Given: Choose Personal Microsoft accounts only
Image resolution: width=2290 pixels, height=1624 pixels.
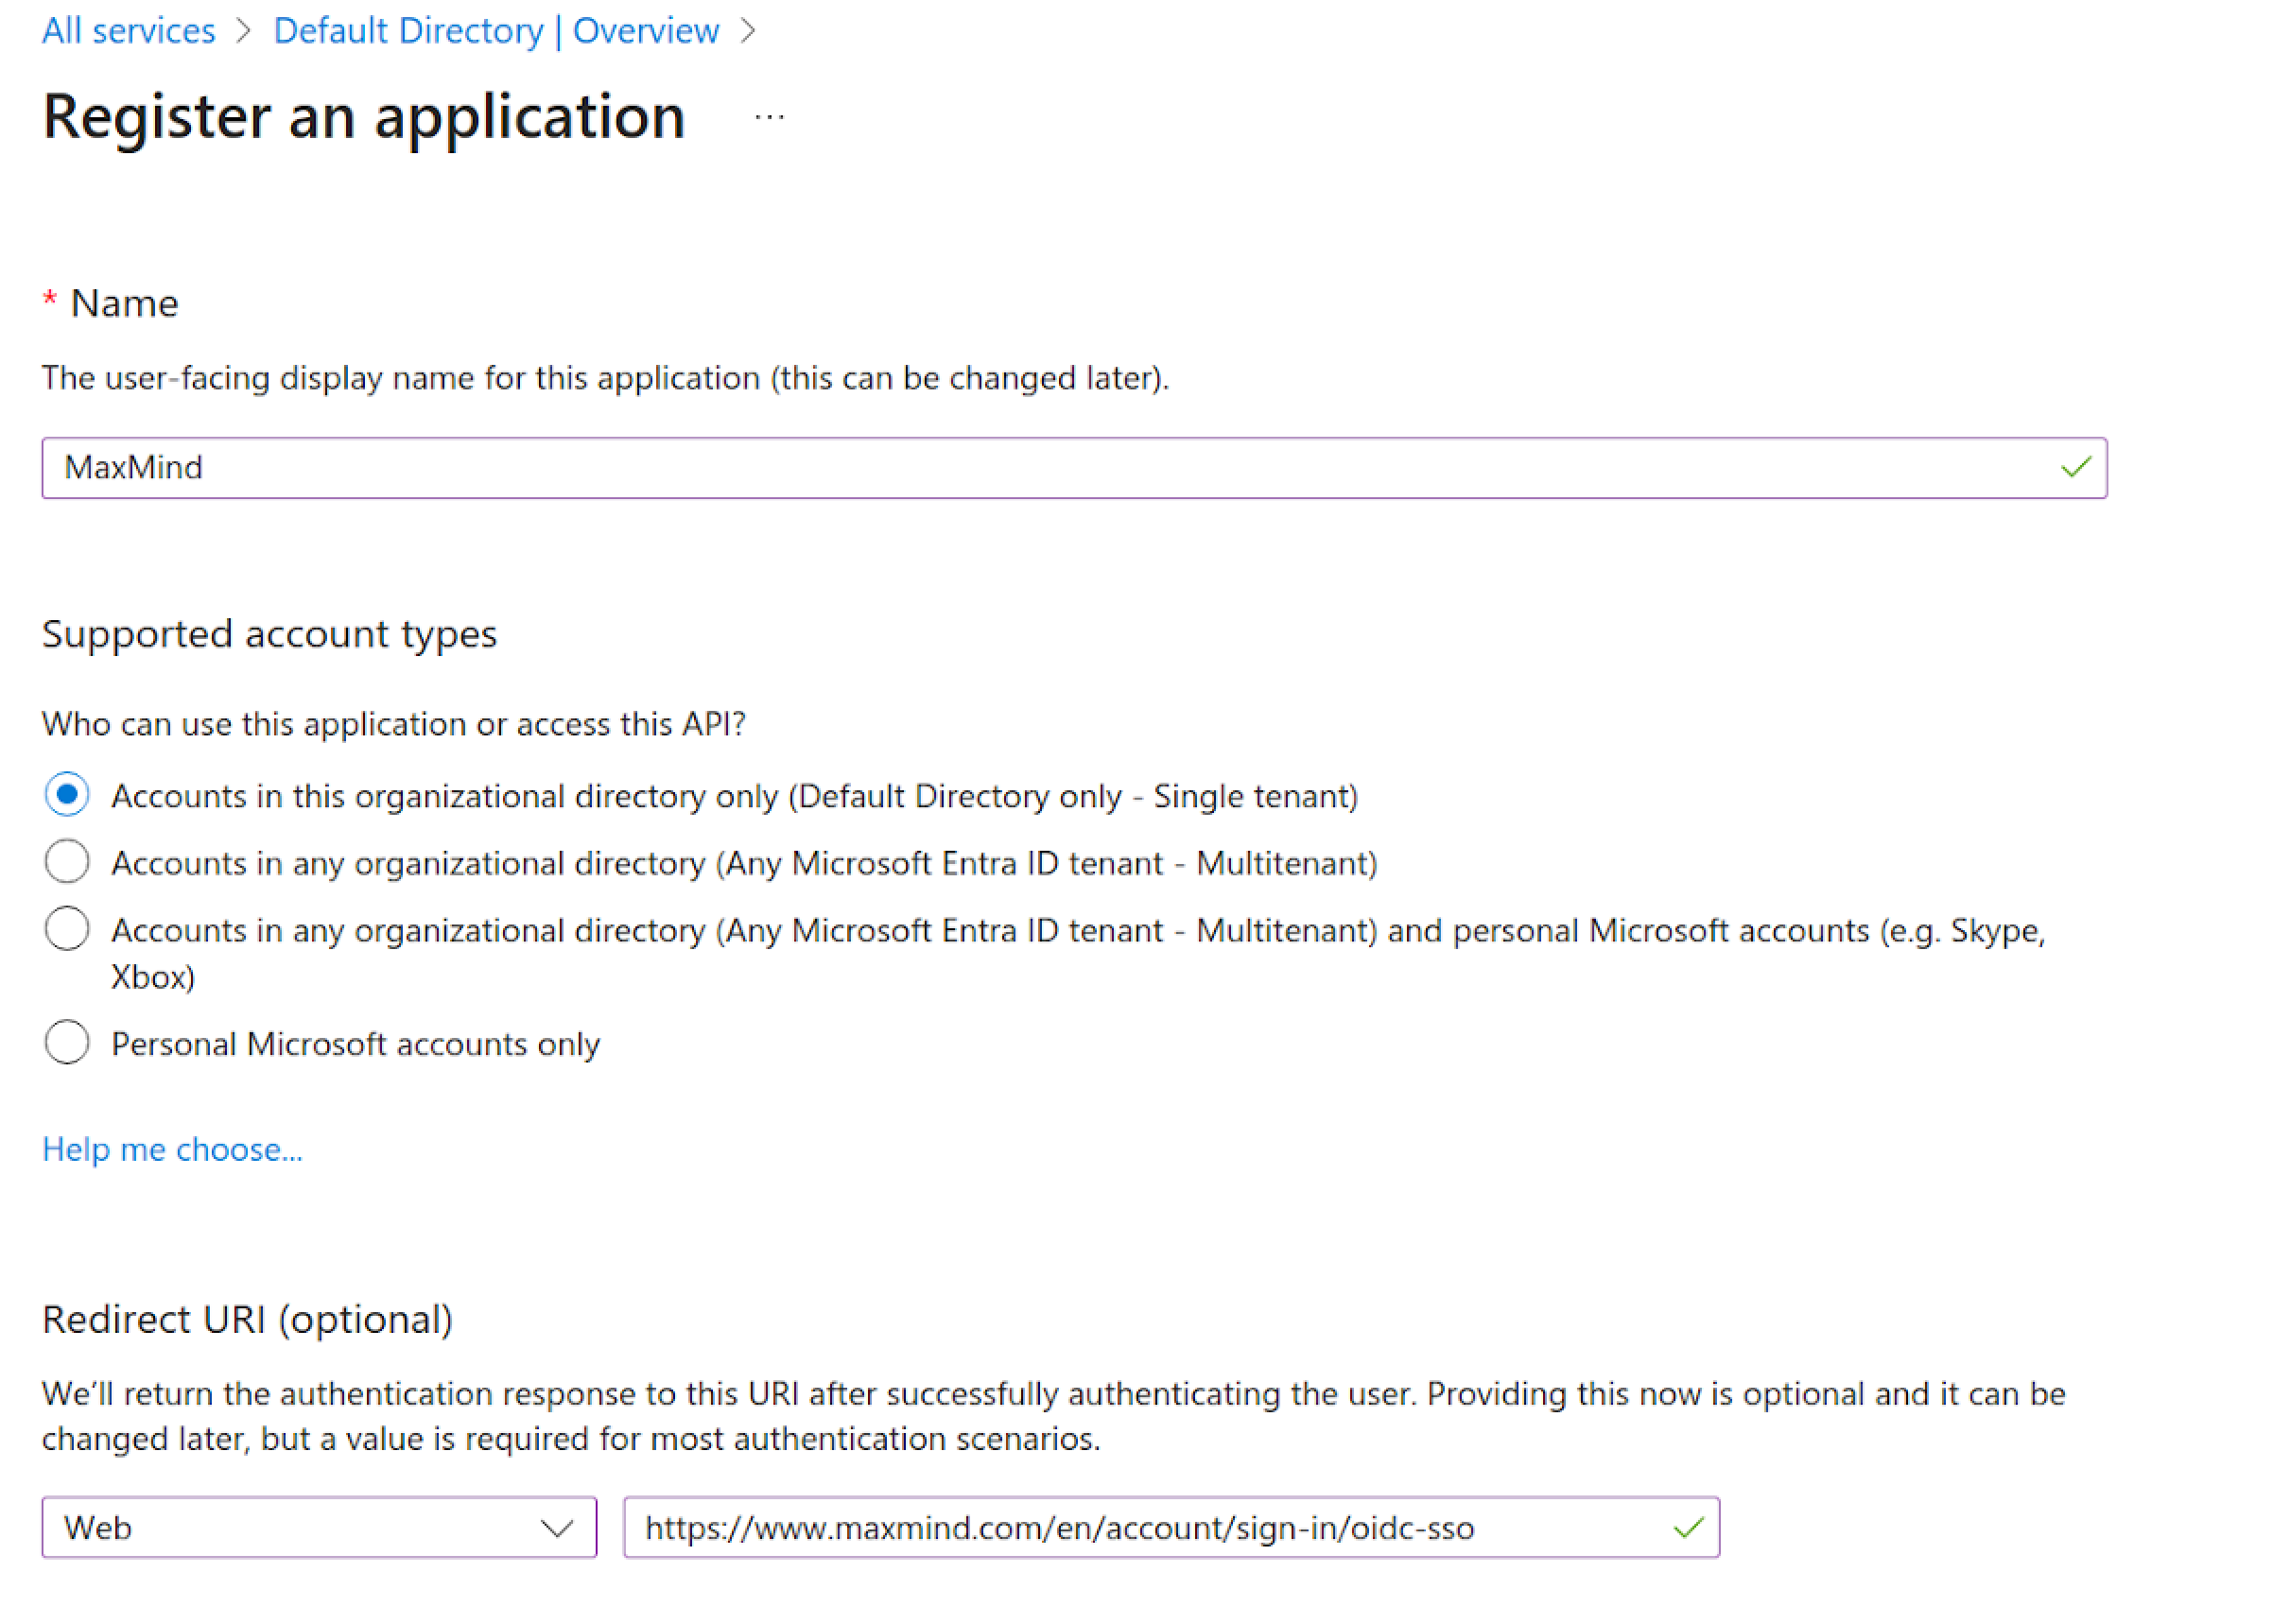Looking at the screenshot, I should click(x=67, y=1043).
